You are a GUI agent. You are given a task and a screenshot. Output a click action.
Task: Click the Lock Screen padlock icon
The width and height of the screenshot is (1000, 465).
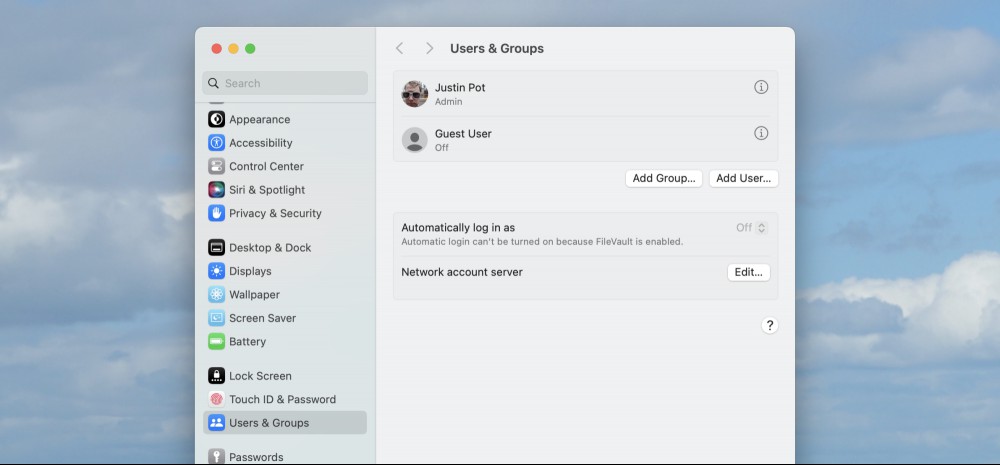point(216,376)
